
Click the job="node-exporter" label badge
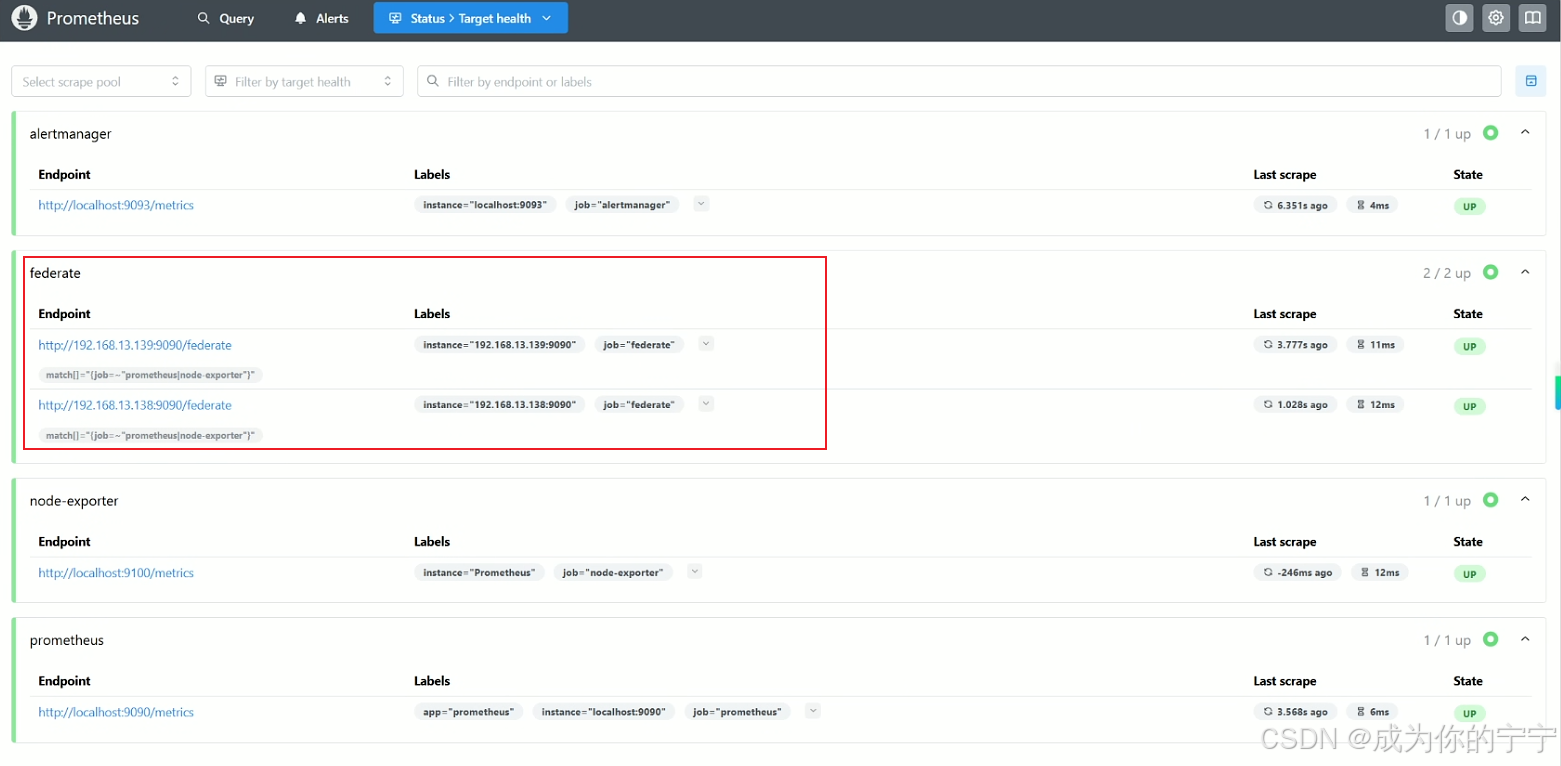click(613, 573)
